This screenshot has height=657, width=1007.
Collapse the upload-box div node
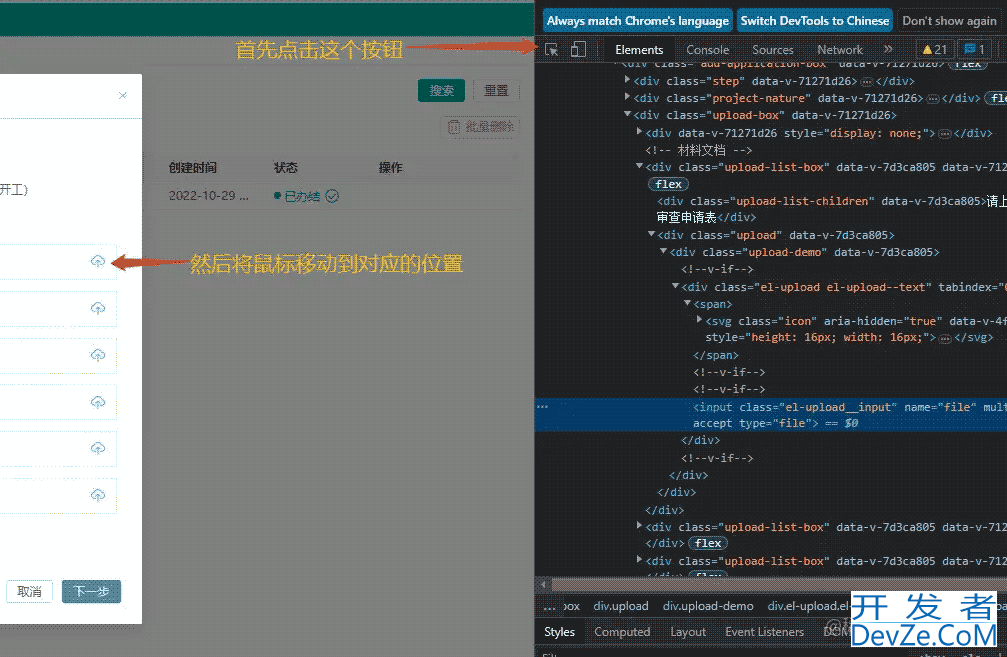point(627,114)
